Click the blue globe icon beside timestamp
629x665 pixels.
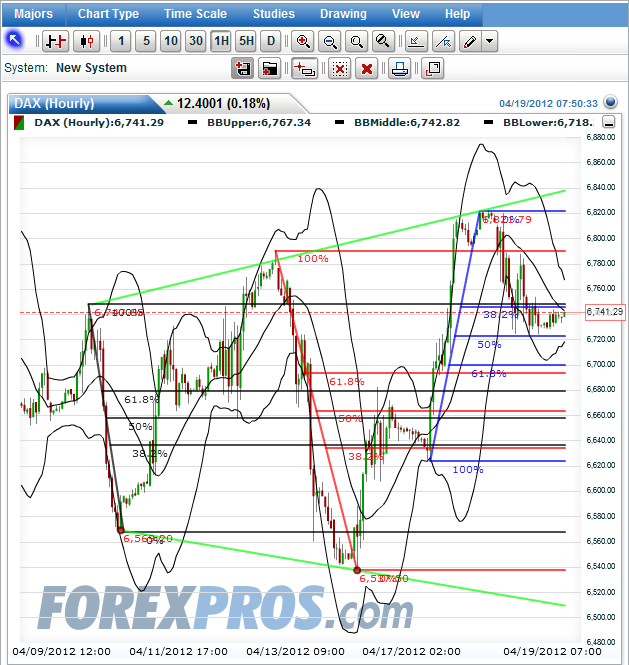610,102
